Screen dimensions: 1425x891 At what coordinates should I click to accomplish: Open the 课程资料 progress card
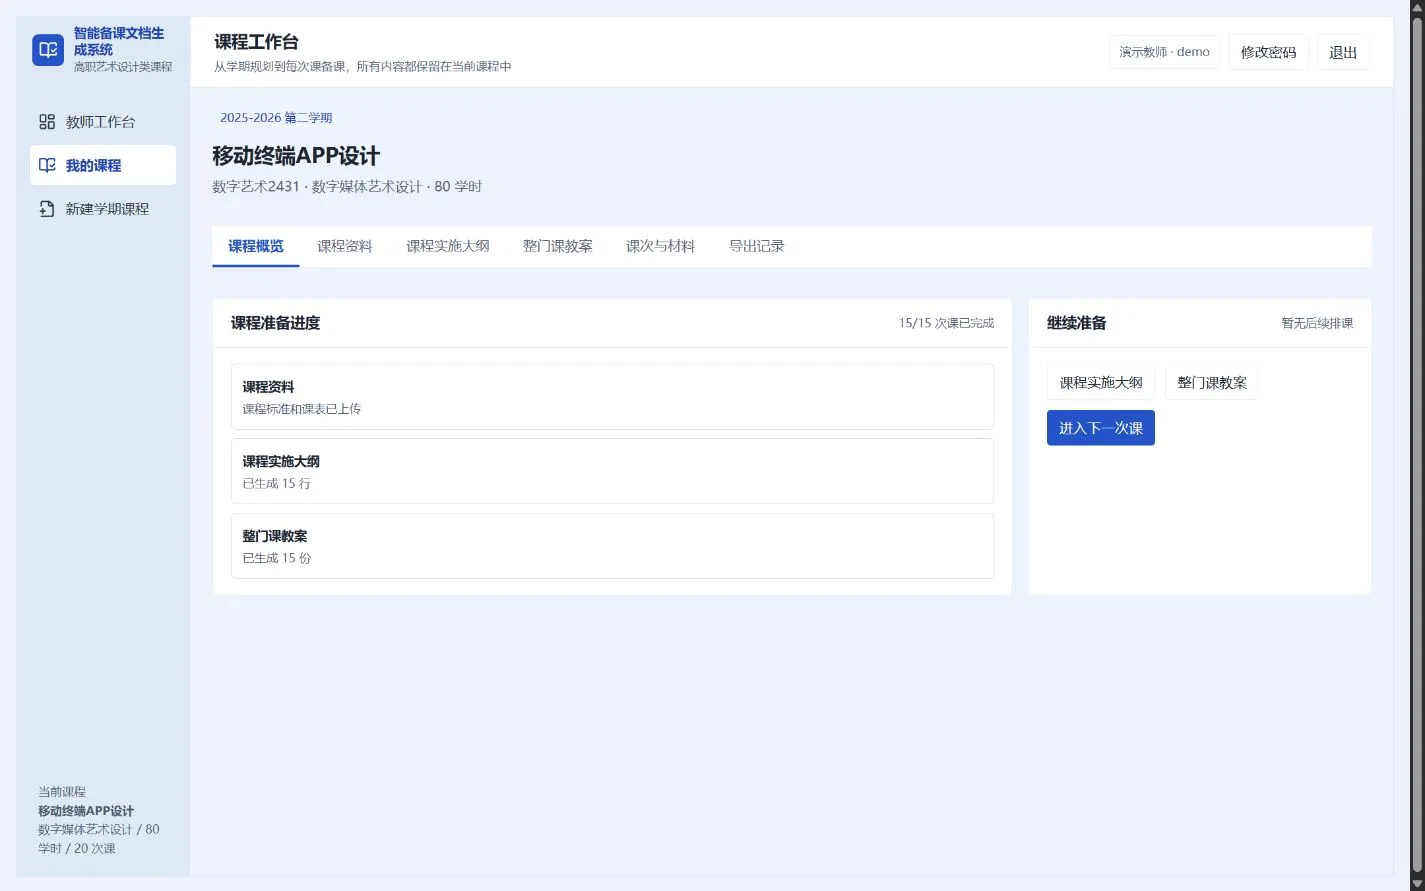pyautogui.click(x=612, y=397)
